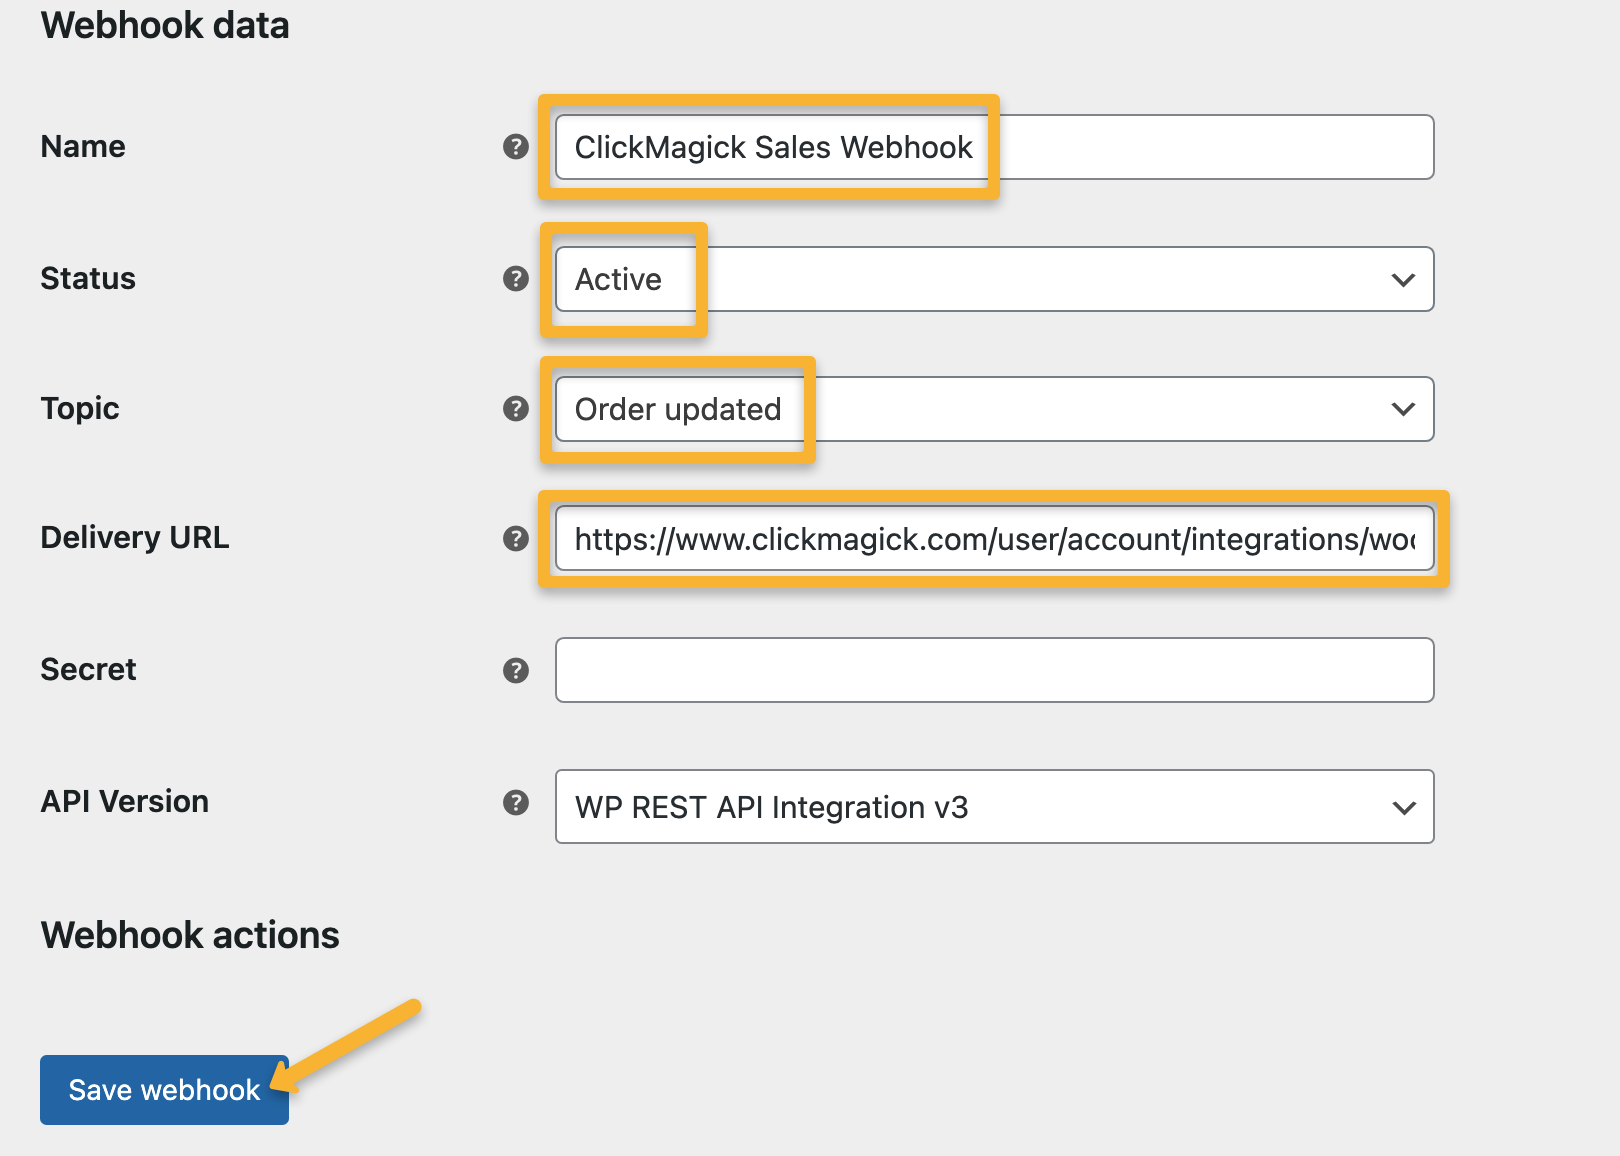The width and height of the screenshot is (1620, 1156).
Task: Click the help icon beside Name
Action: click(515, 147)
